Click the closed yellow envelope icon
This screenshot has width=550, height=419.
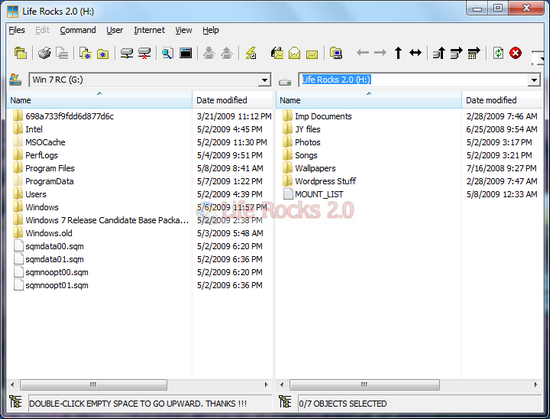[312, 54]
